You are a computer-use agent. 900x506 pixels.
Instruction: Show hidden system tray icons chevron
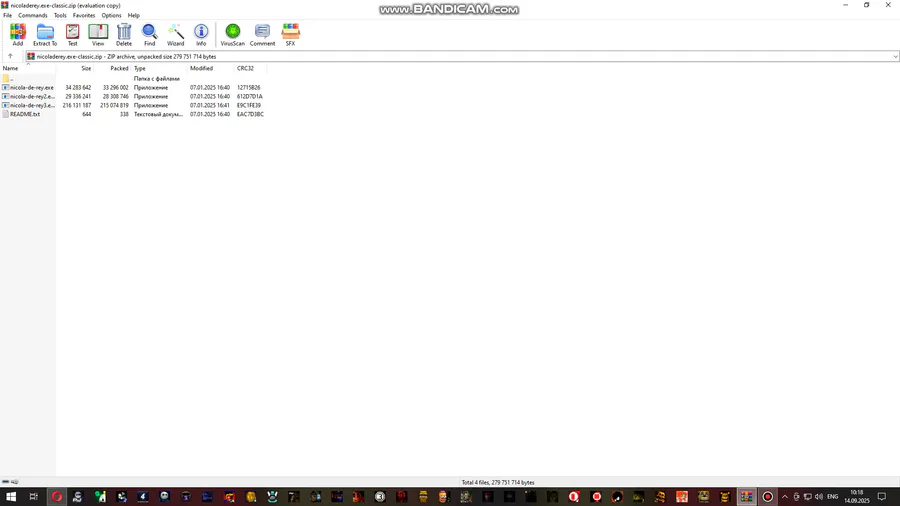pyautogui.click(x=785, y=497)
